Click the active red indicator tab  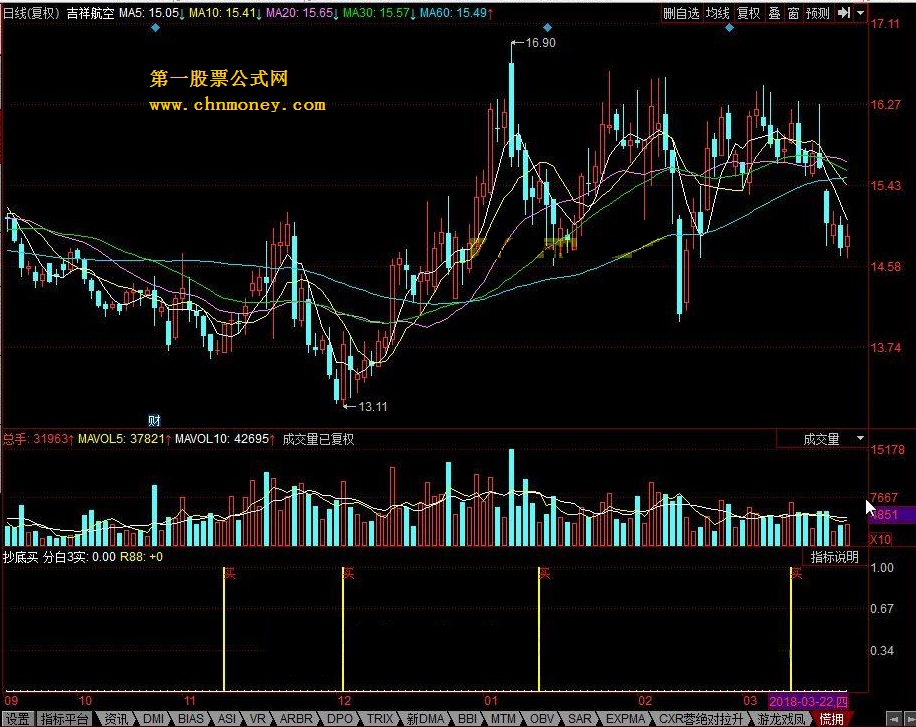pyautogui.click(x=831, y=719)
